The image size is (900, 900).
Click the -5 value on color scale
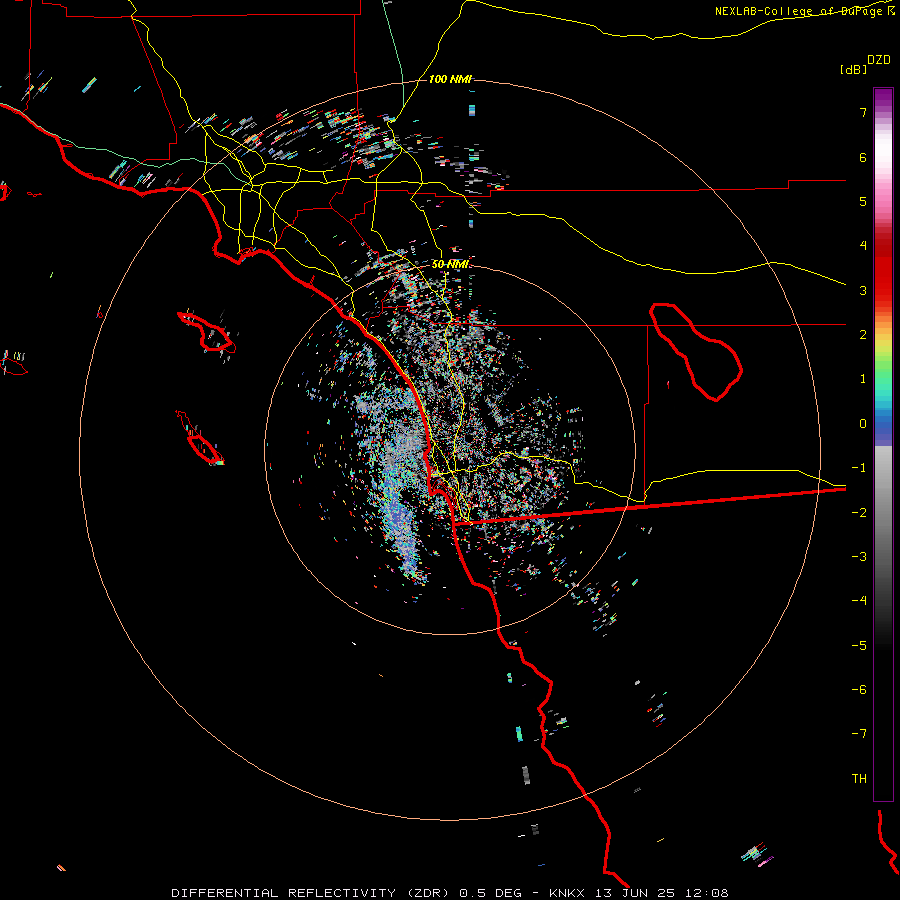pos(859,646)
